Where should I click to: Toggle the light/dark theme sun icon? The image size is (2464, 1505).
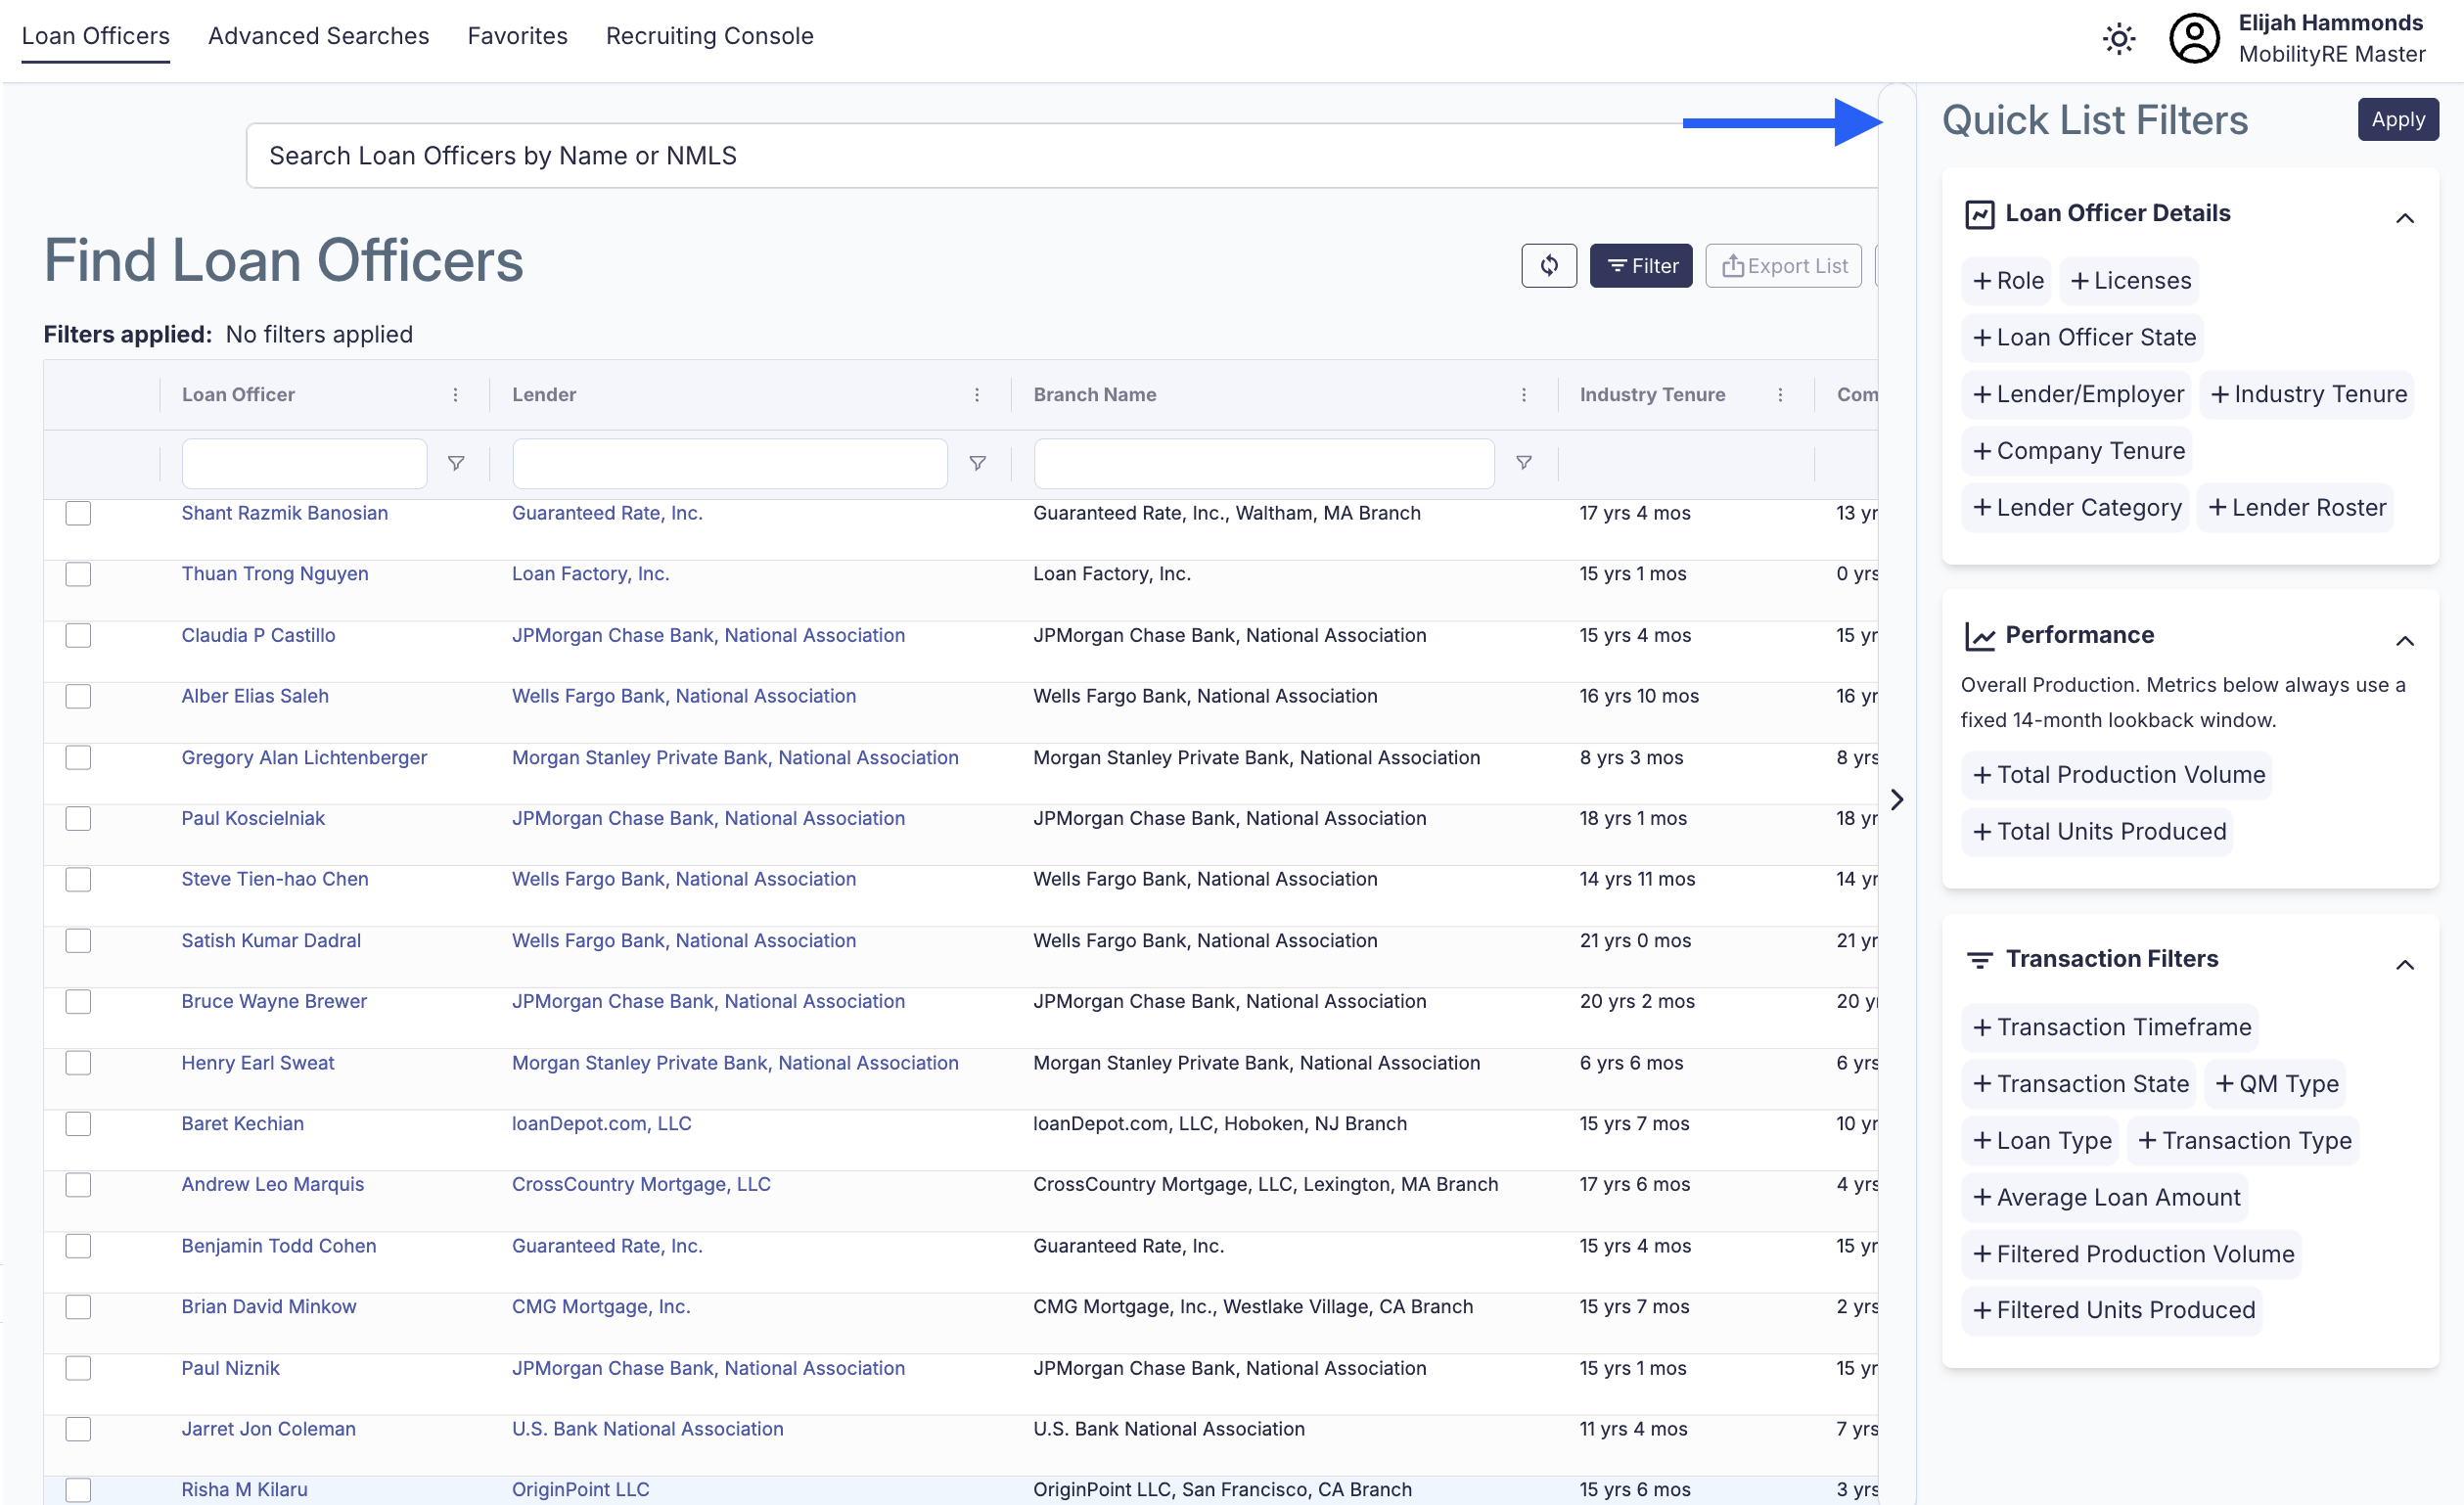[x=2118, y=38]
